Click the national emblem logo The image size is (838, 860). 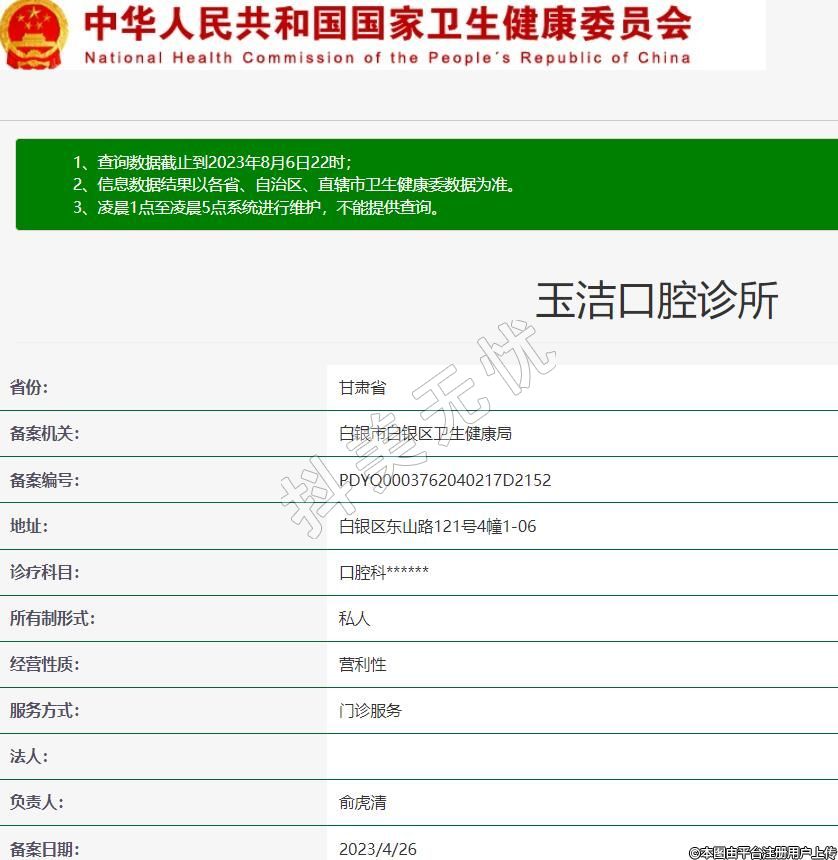[x=35, y=33]
